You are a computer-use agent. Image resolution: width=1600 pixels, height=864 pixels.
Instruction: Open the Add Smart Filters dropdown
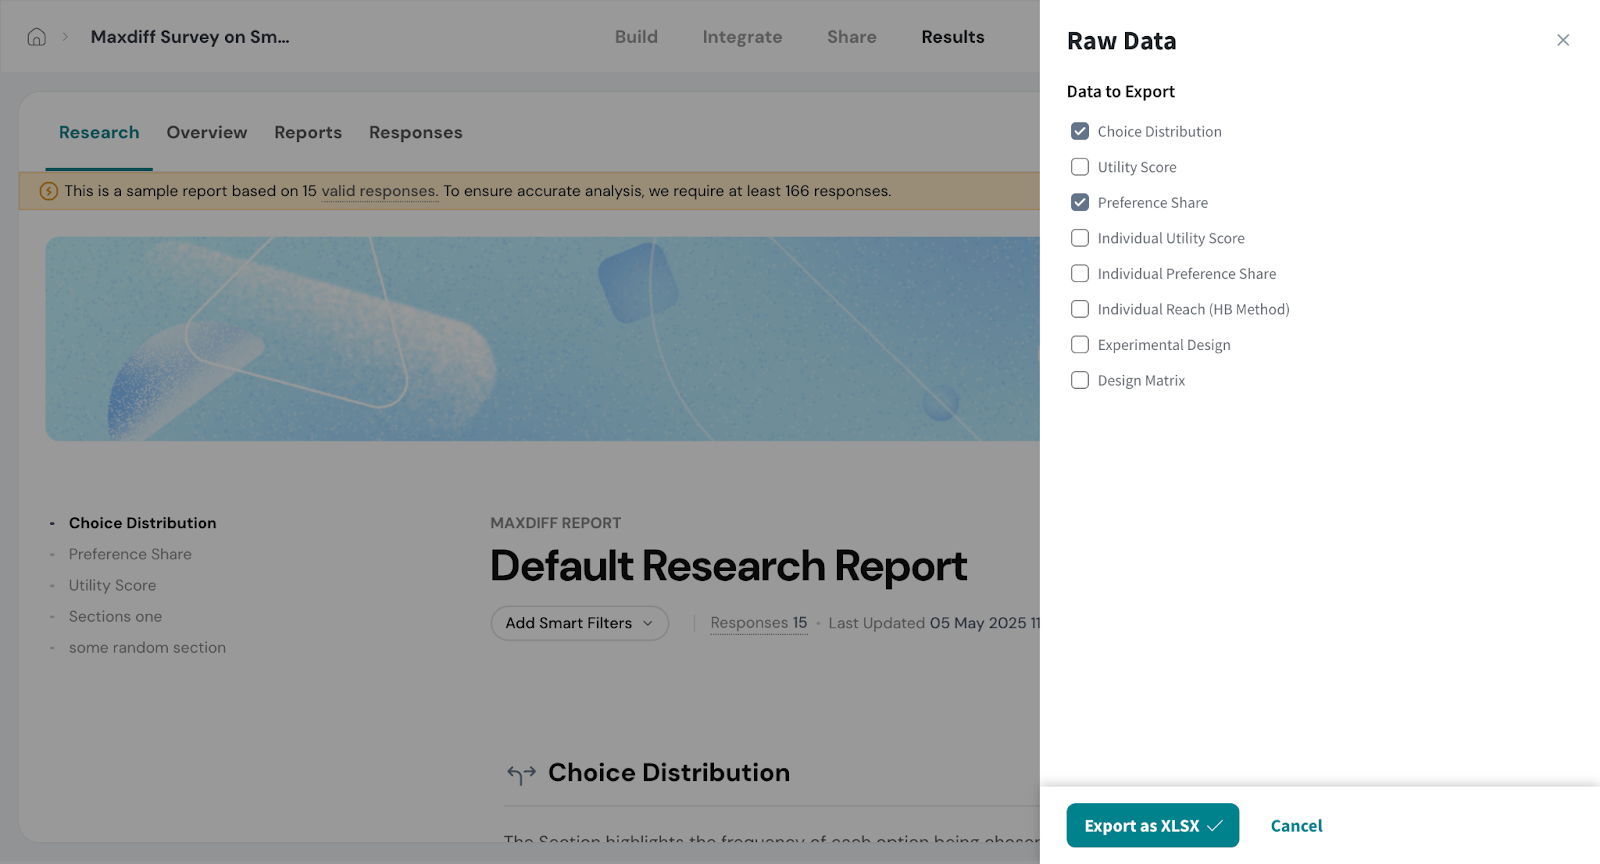tap(579, 623)
